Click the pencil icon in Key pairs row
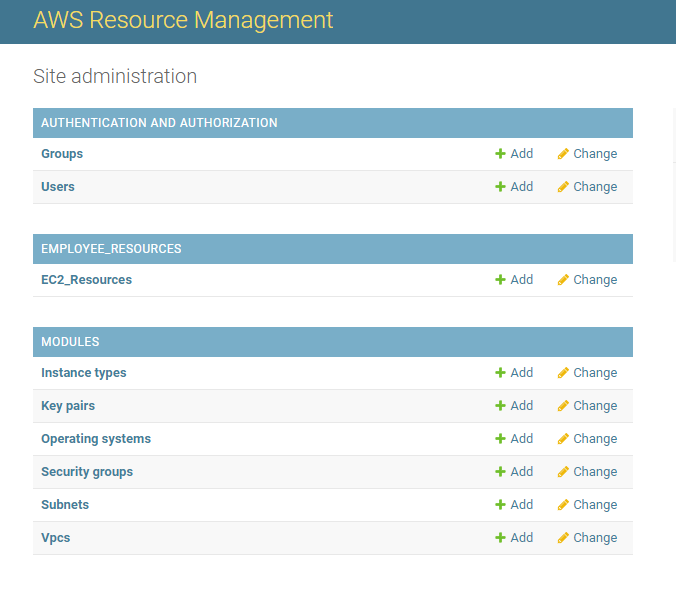The height and width of the screenshot is (612, 676). pos(563,406)
